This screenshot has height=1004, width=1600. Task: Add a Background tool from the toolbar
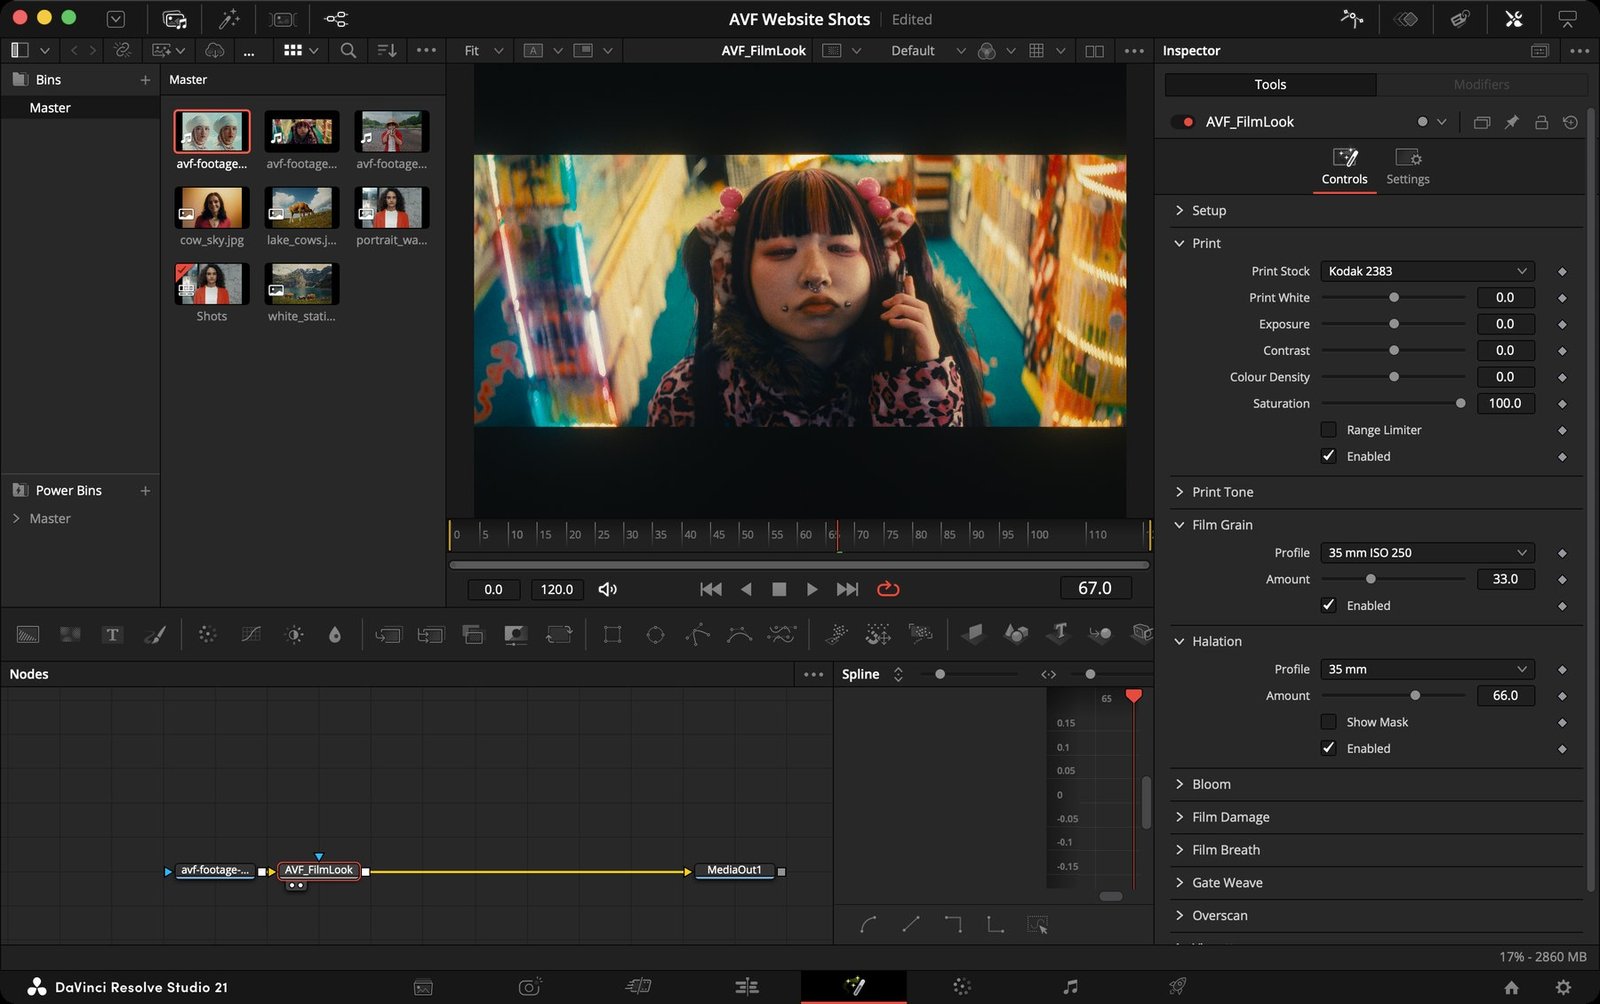click(28, 634)
